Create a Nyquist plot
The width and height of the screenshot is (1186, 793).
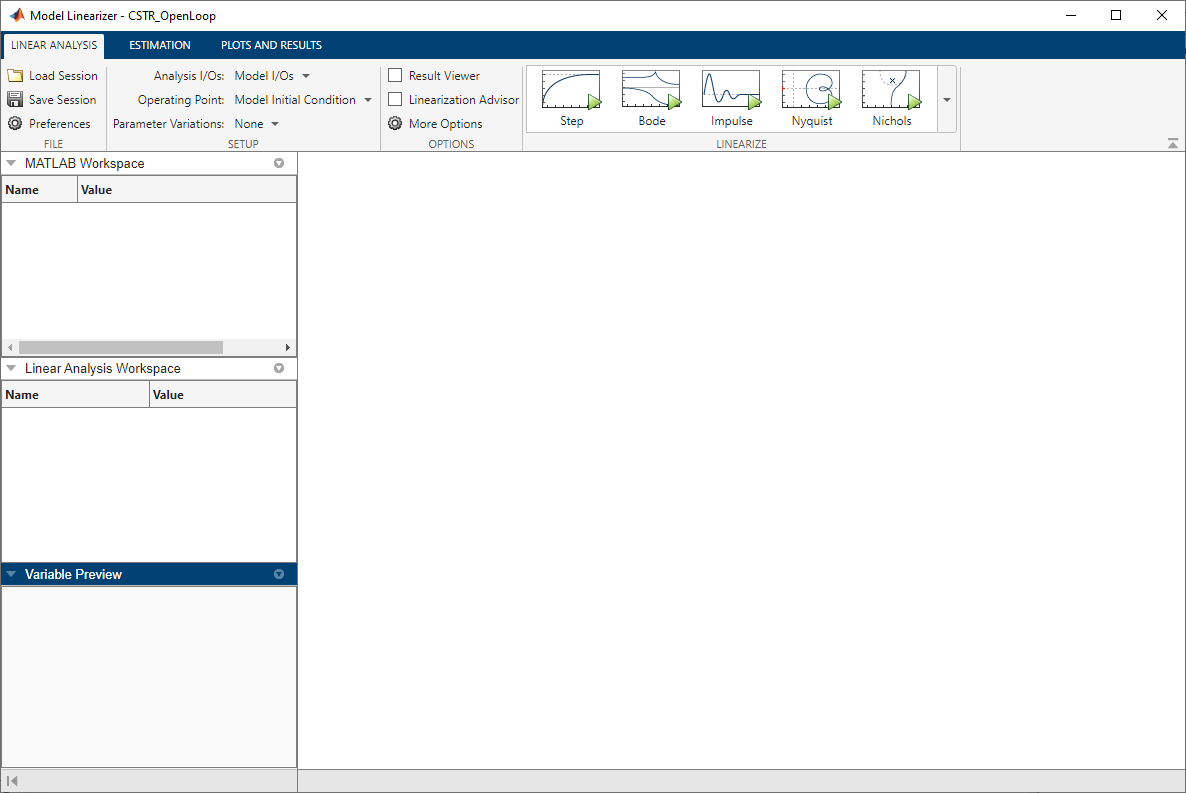810,95
